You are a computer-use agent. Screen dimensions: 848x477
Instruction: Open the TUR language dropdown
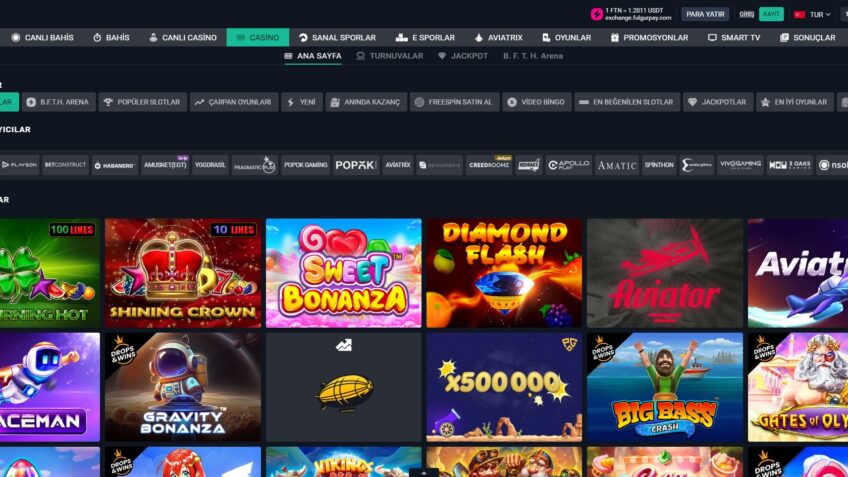pos(813,15)
